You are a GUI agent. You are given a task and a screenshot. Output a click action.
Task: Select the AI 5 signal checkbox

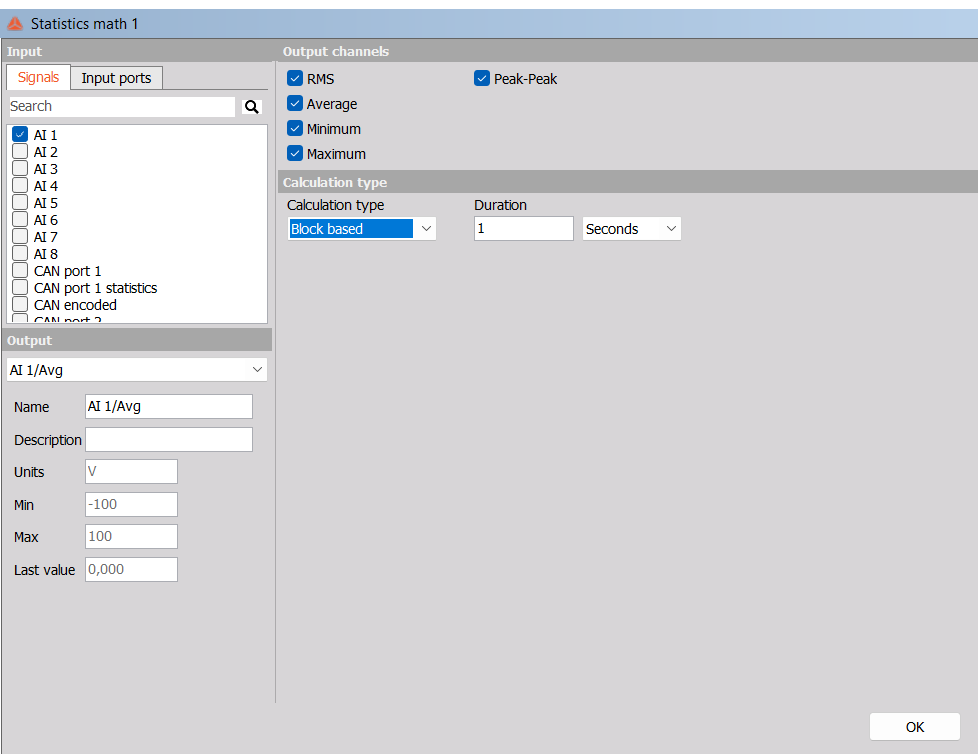point(20,202)
